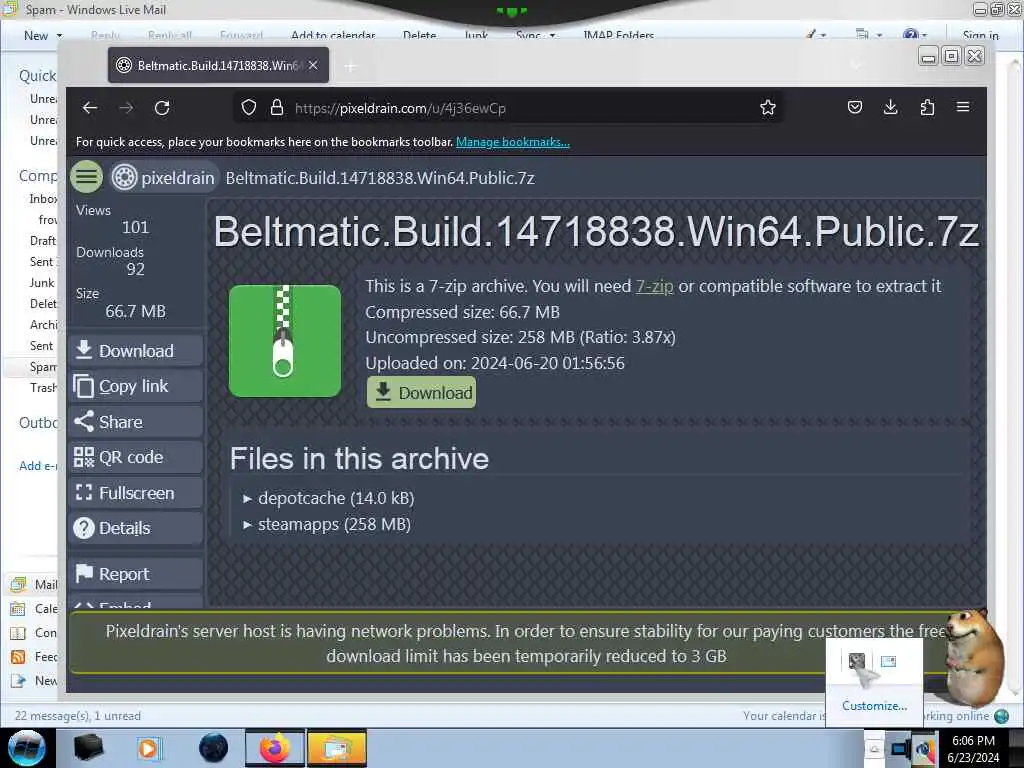Click Sign in in Windows Live Mail

(980, 35)
